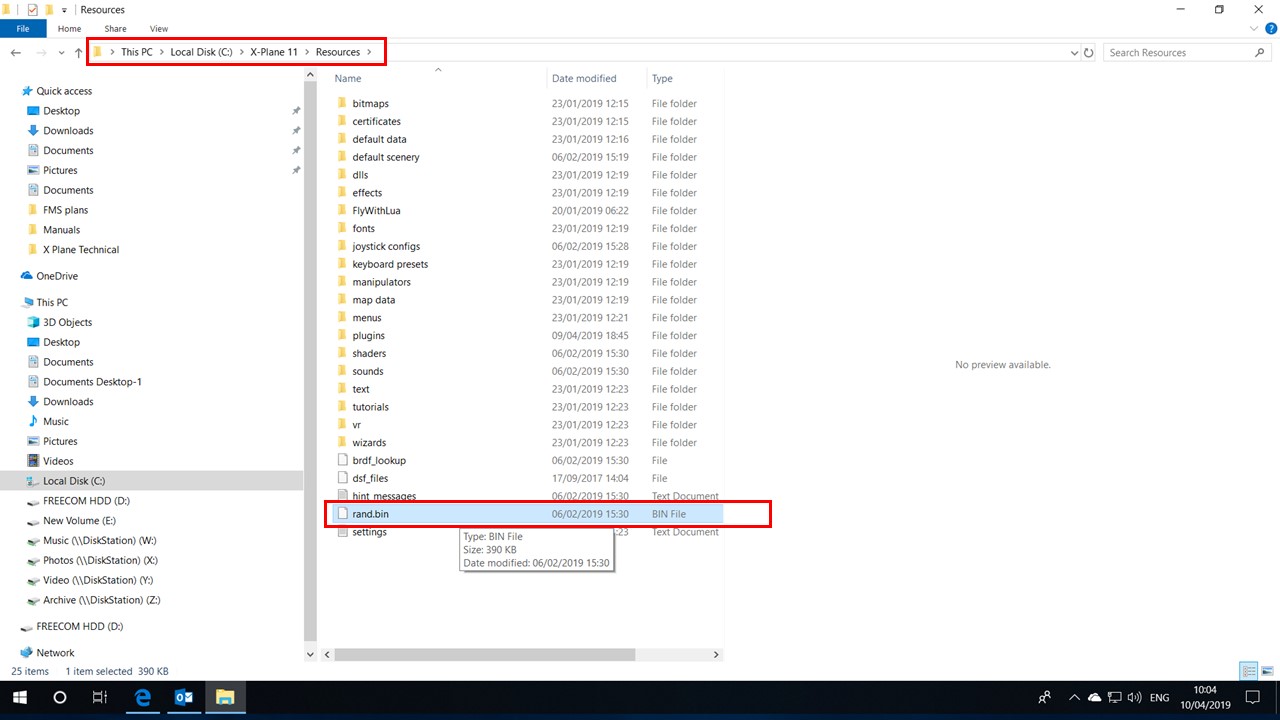Screen dimensions: 1280x720
Task: Open Desktop under Quick access
Action: coord(61,111)
